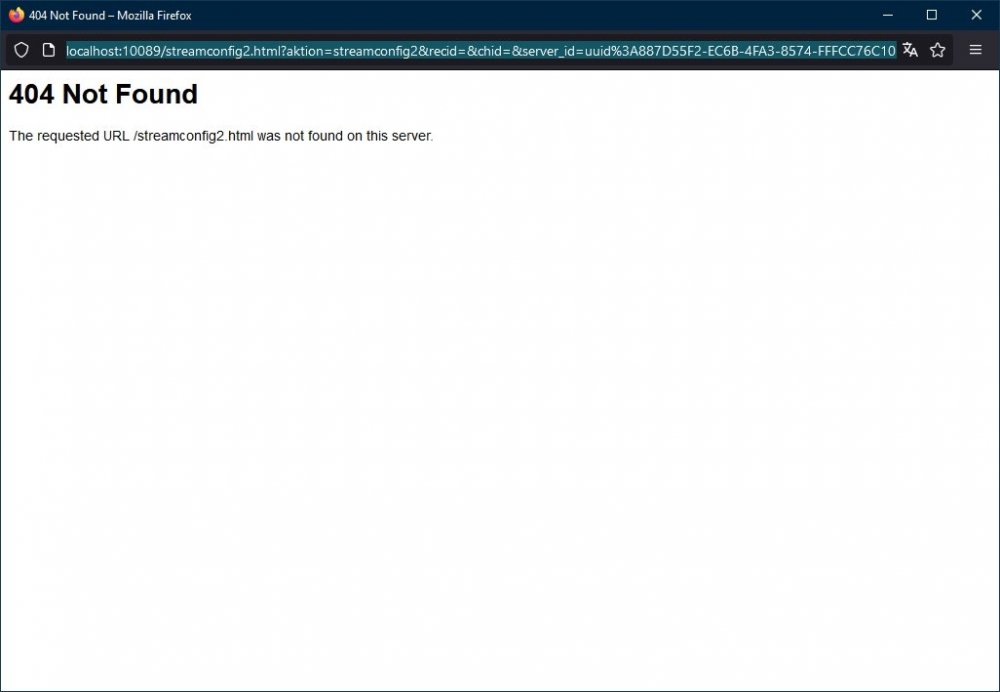Click the "404 Not Found – Mozilla Firefox" window title
This screenshot has width=1000, height=692.
[110, 15]
